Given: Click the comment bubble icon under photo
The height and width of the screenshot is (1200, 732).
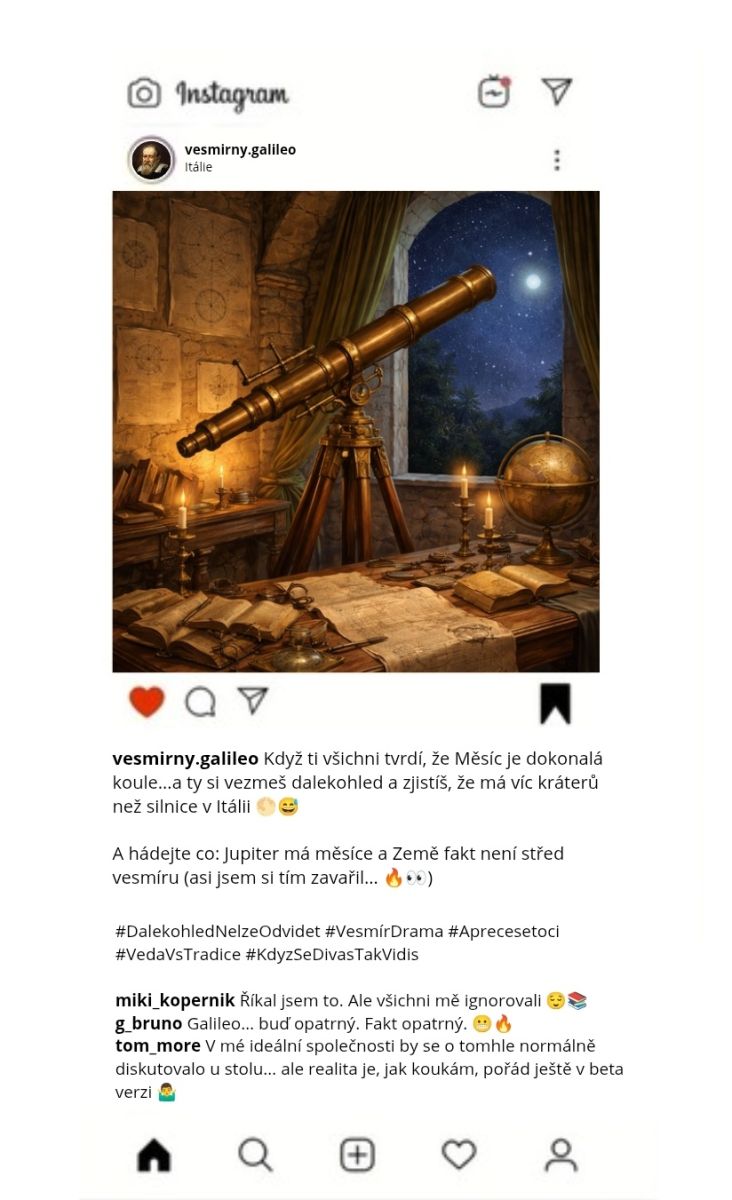Looking at the screenshot, I should tap(200, 702).
